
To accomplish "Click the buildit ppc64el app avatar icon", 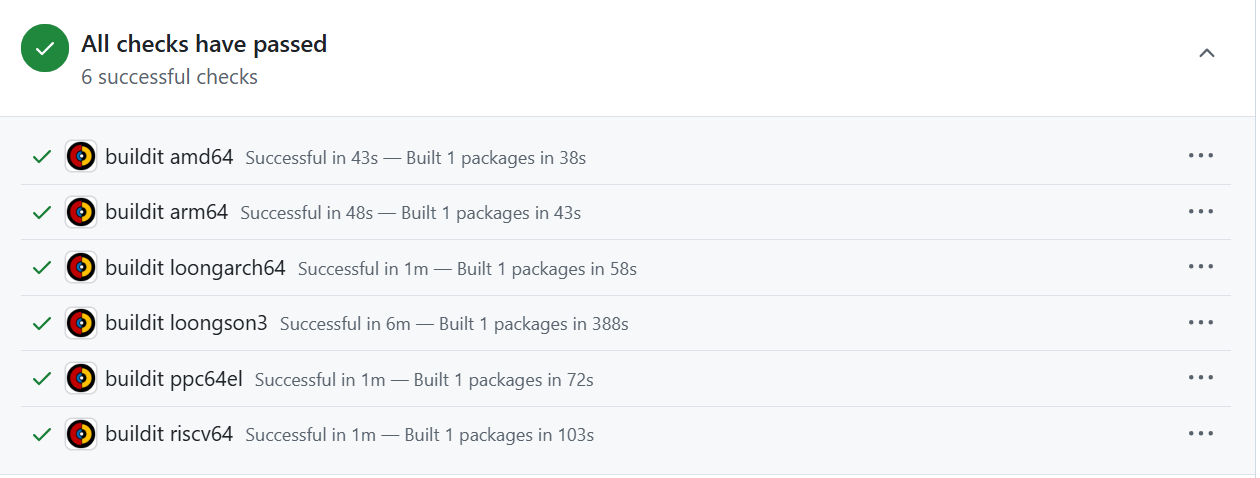I will (x=81, y=379).
